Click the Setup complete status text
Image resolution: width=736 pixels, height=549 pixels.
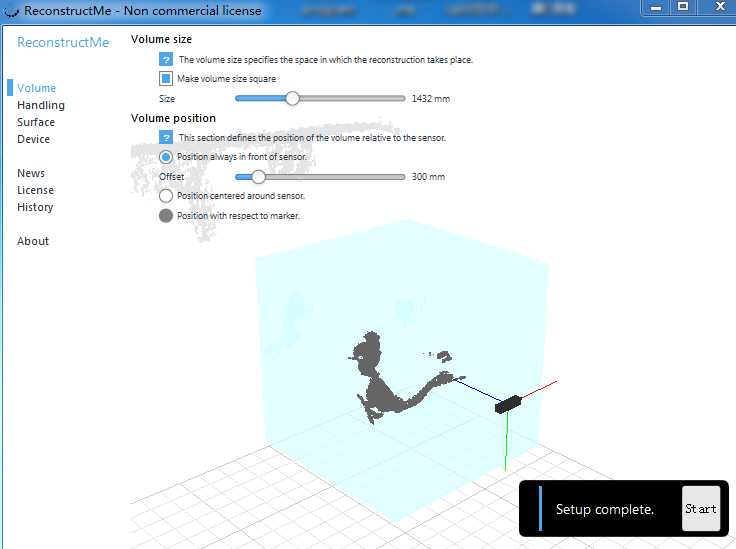click(605, 509)
